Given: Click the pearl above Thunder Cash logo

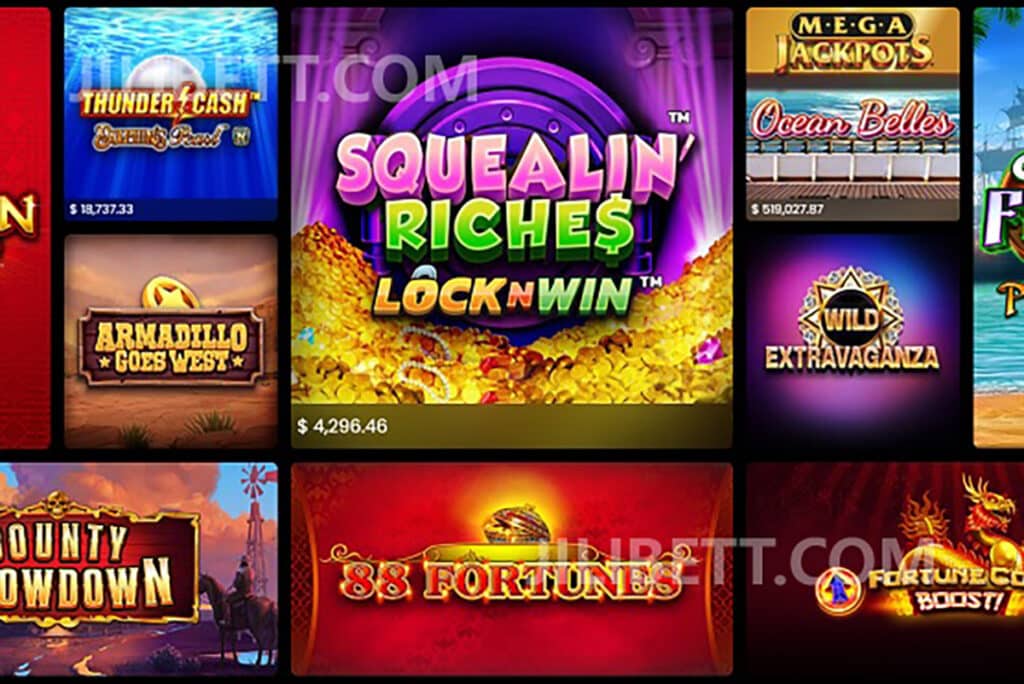Looking at the screenshot, I should point(155,74).
